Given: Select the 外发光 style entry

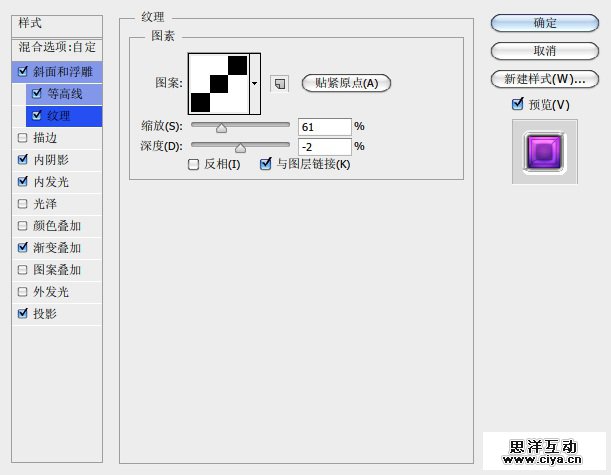Looking at the screenshot, I should click(x=57, y=292).
